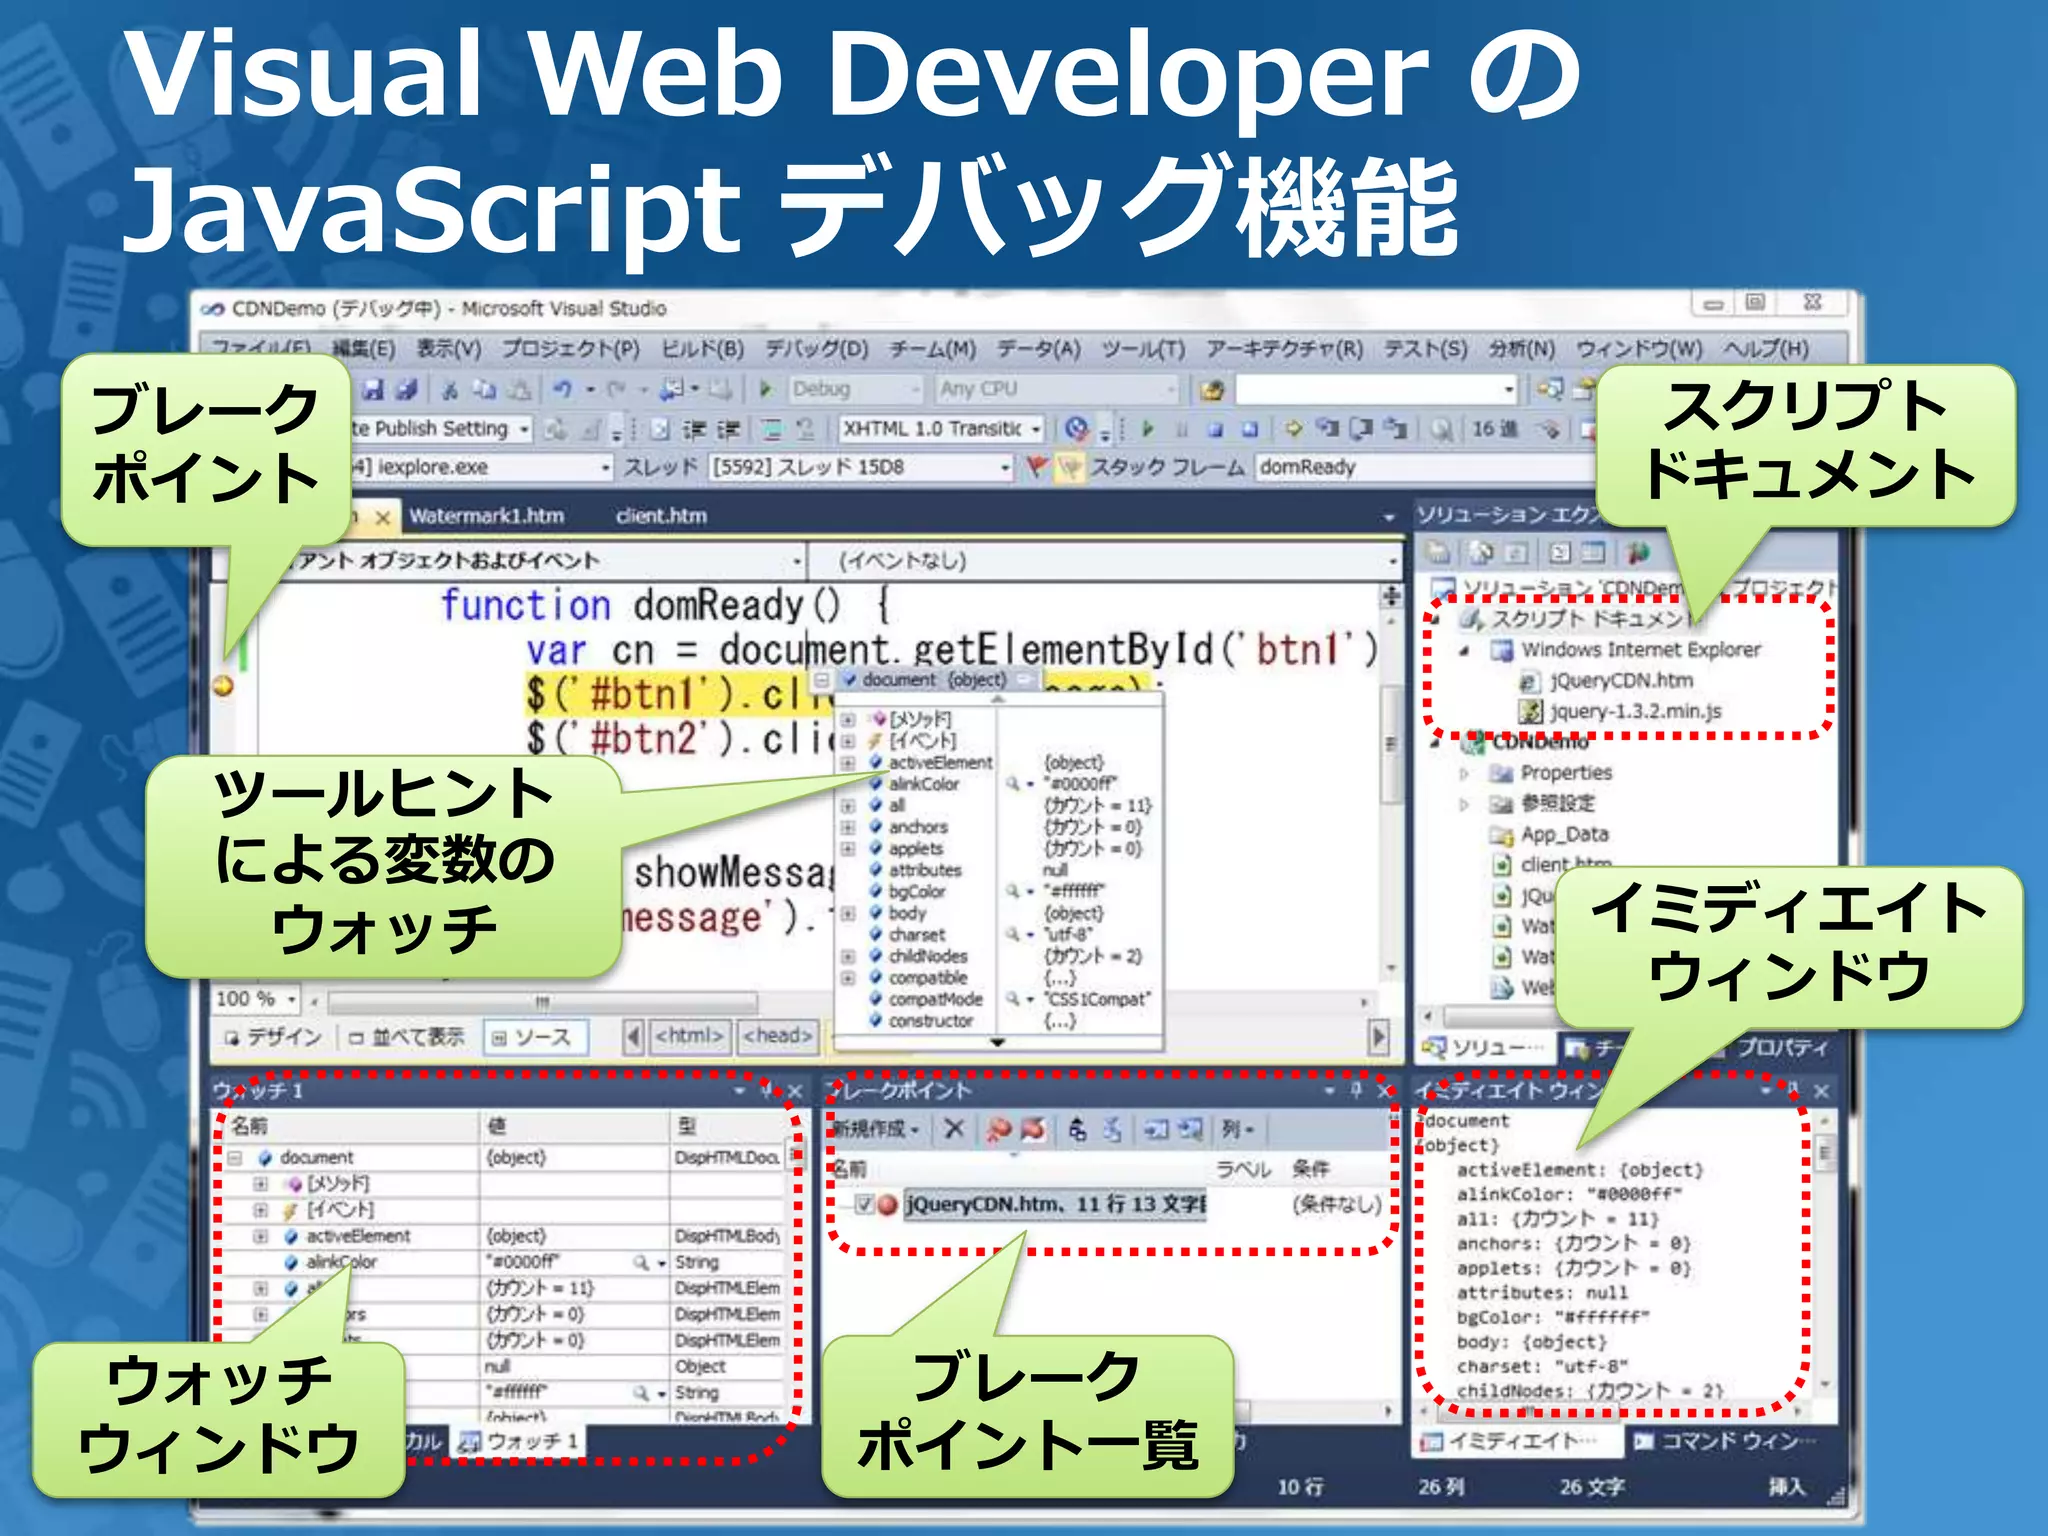Click the Cut scissors icon

tap(449, 389)
